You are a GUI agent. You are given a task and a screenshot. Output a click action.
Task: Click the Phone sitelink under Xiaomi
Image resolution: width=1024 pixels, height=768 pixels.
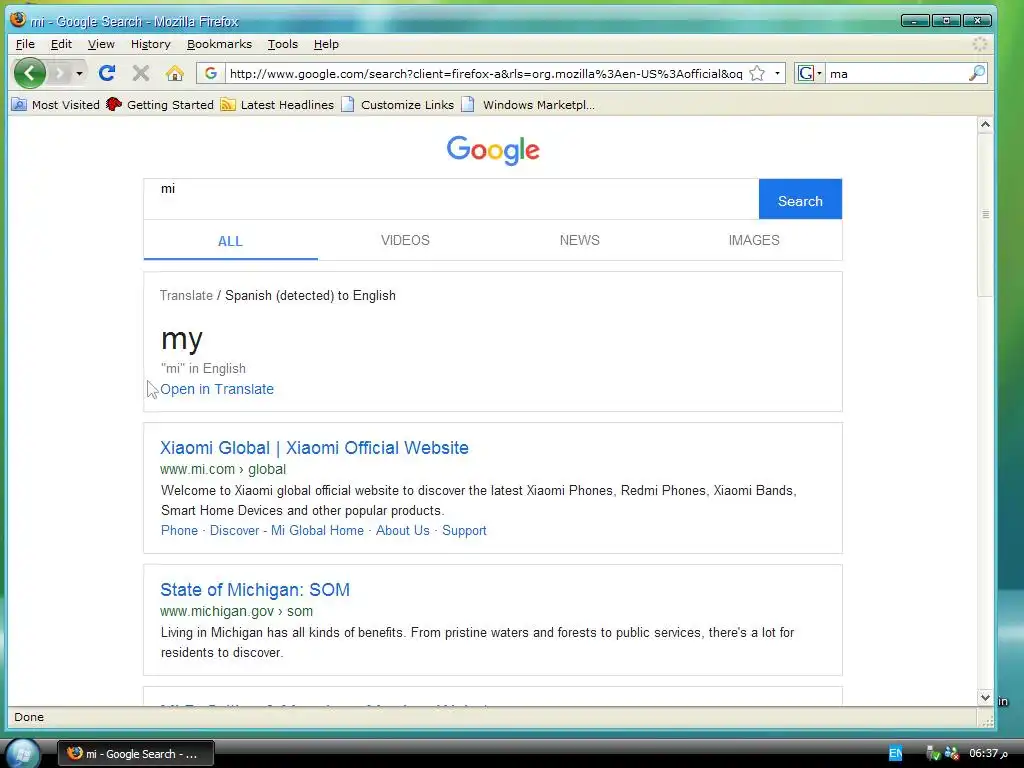(x=180, y=530)
